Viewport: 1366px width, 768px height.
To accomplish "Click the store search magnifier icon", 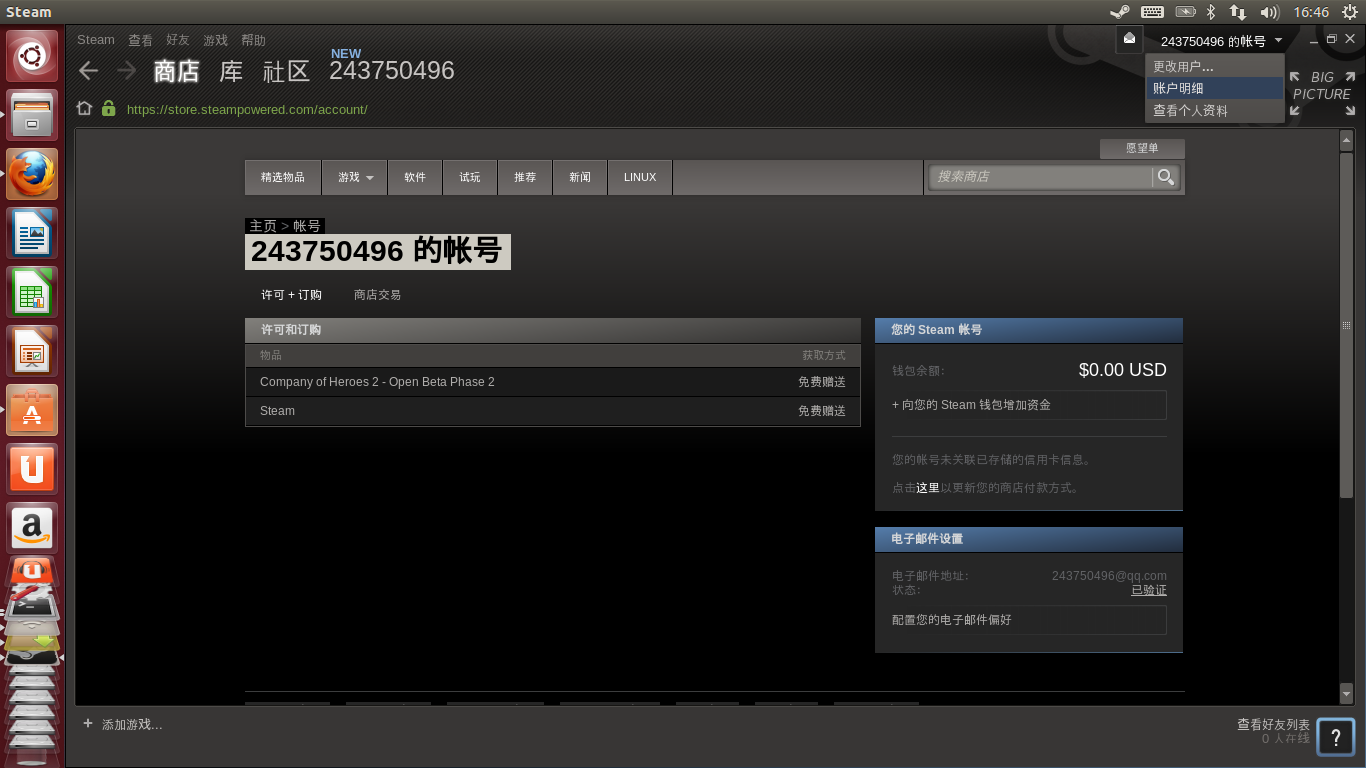I will [1165, 177].
